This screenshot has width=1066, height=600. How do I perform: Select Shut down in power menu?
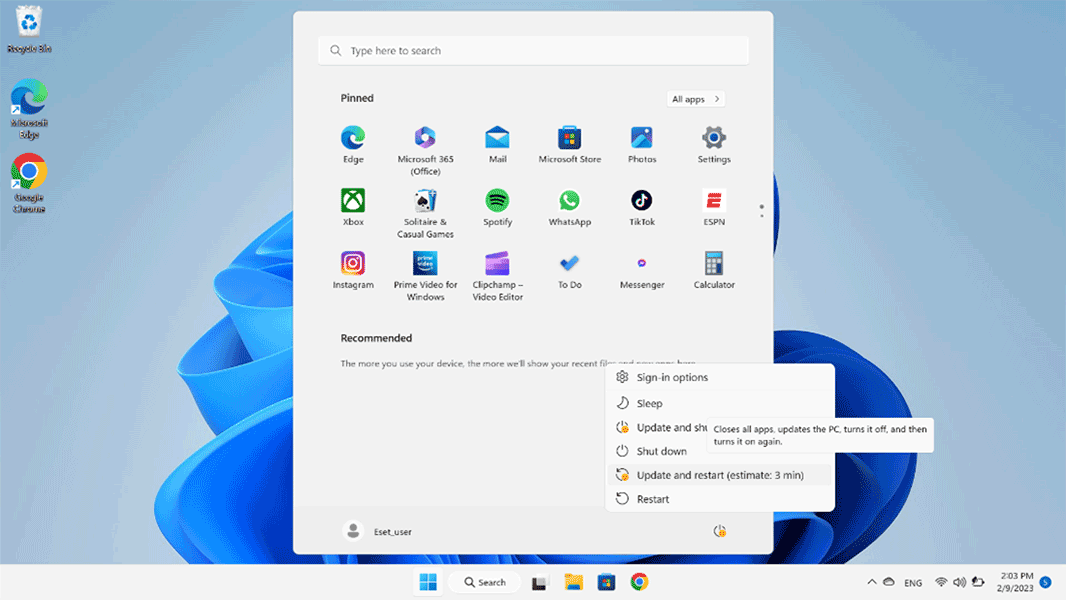click(661, 451)
